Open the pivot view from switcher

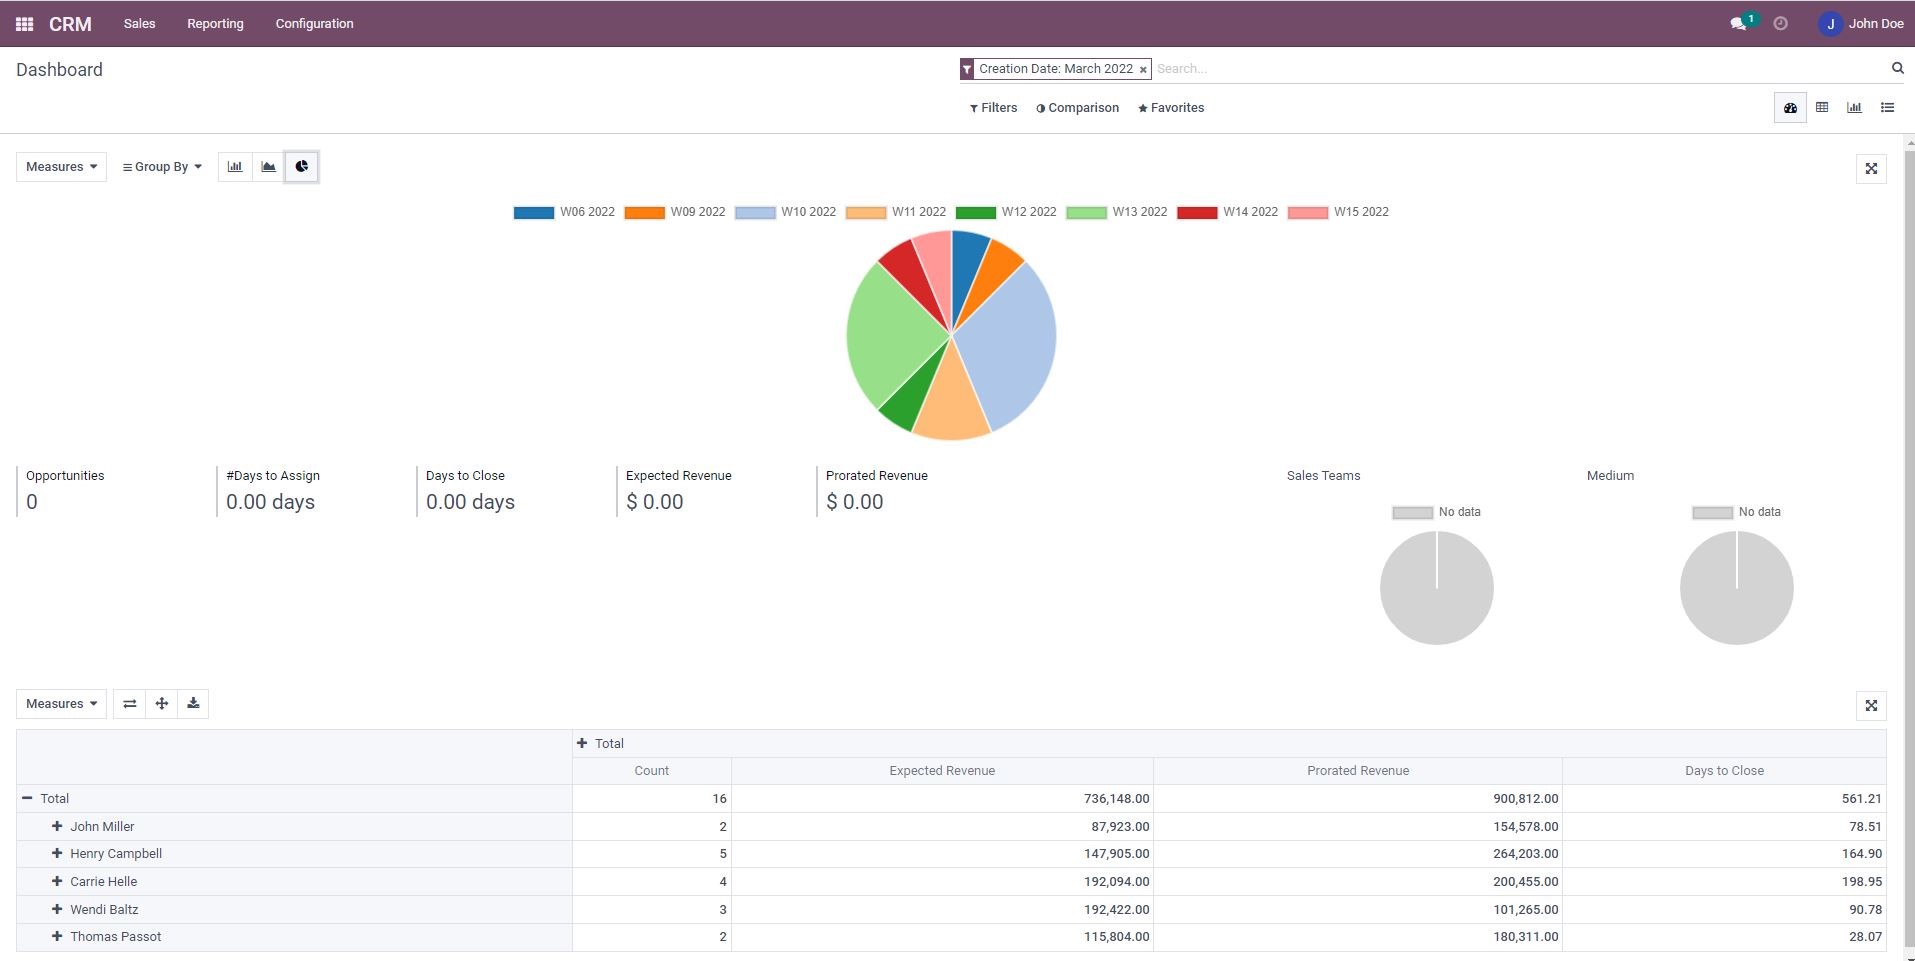pyautogui.click(x=1822, y=108)
